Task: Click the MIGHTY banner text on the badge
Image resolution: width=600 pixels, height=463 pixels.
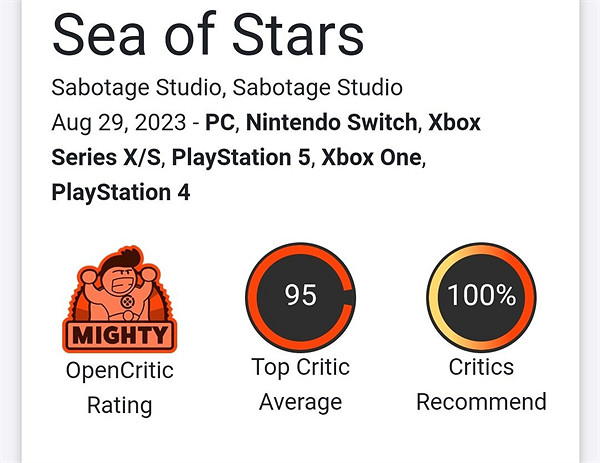Action: point(119,332)
